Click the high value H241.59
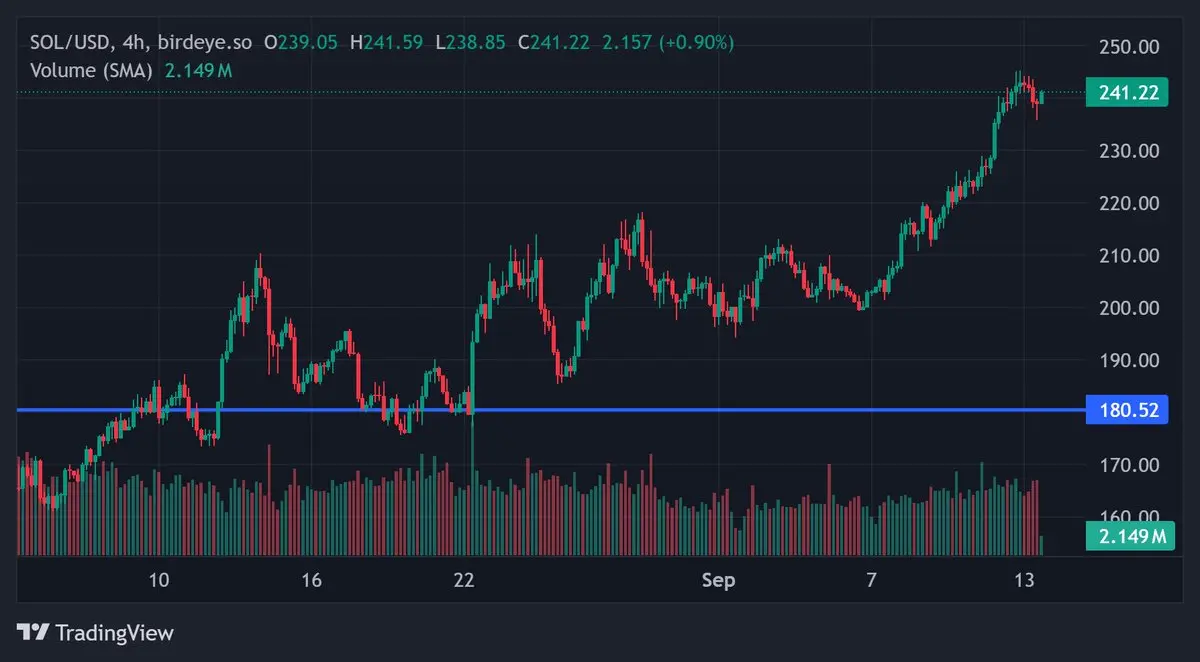Screen dimensions: 1200x662 [x=386, y=43]
